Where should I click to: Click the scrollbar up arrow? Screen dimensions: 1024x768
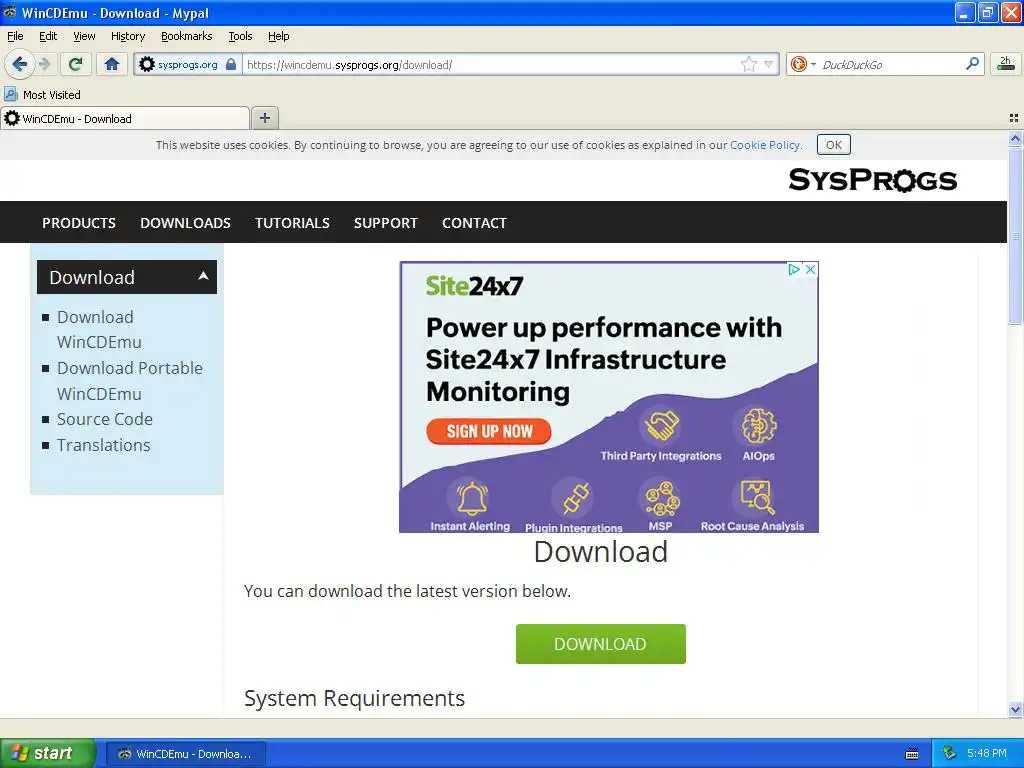click(1015, 138)
